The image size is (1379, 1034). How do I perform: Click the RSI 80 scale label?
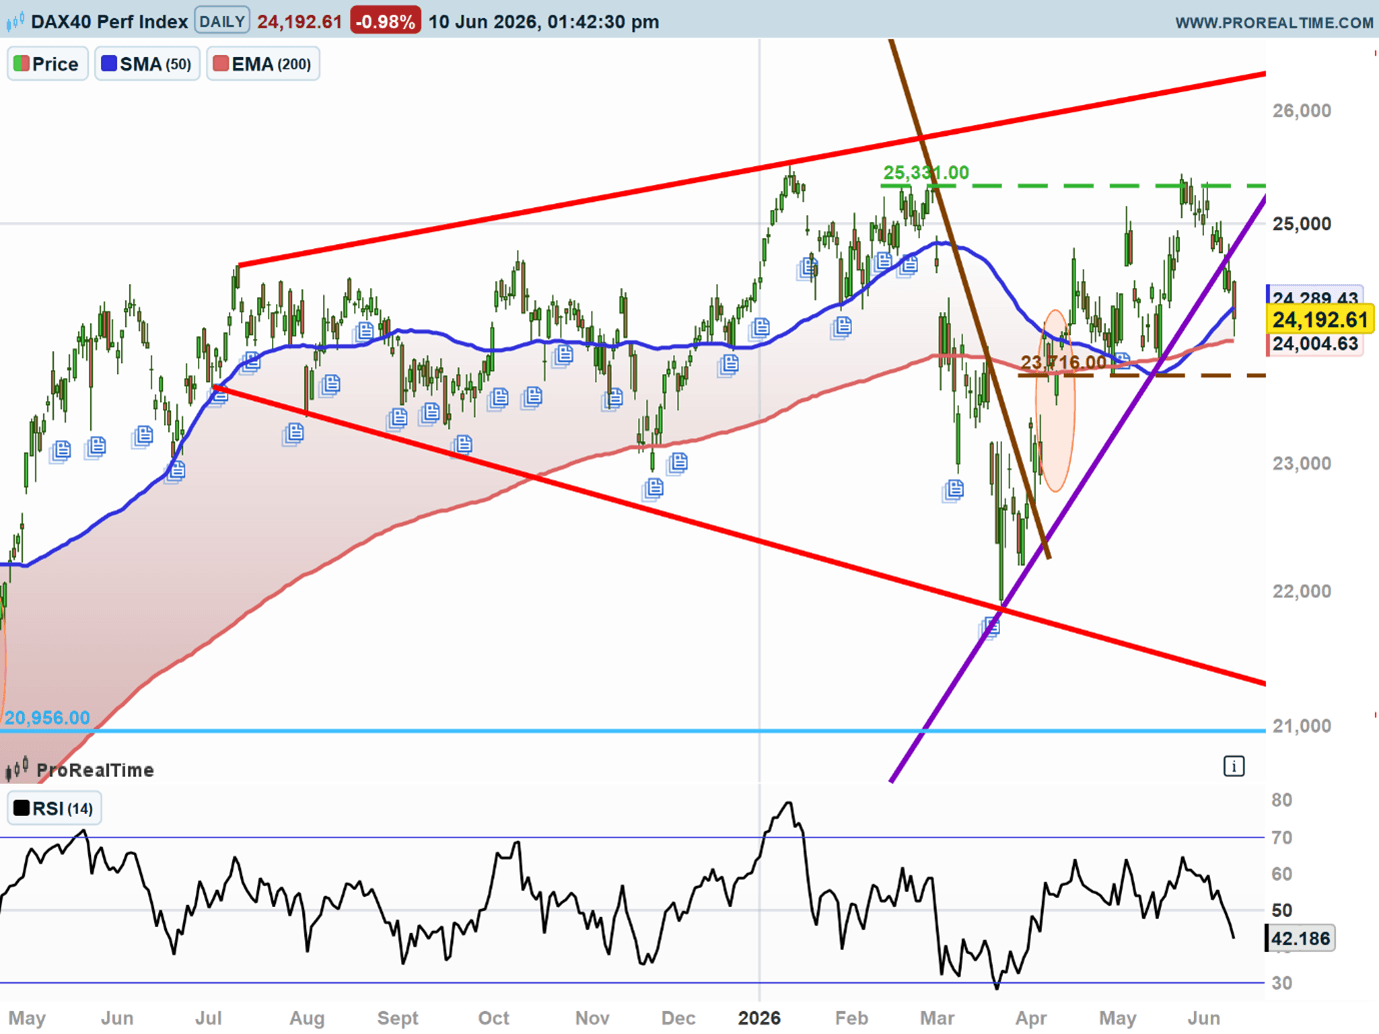pyautogui.click(x=1282, y=800)
